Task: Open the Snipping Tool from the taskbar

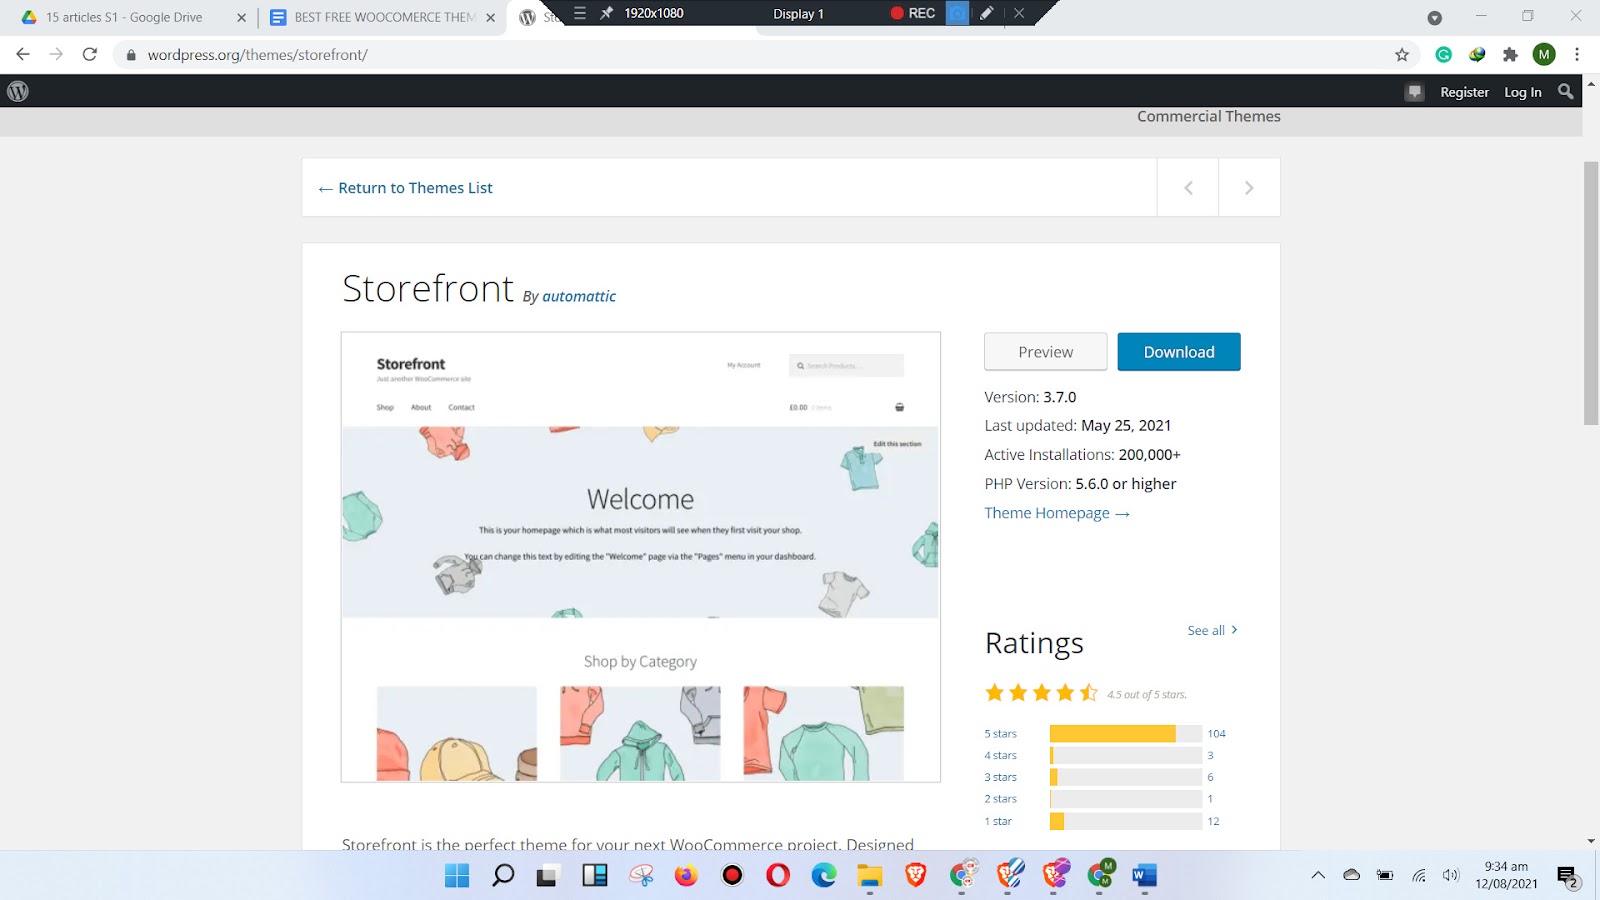Action: [641, 875]
